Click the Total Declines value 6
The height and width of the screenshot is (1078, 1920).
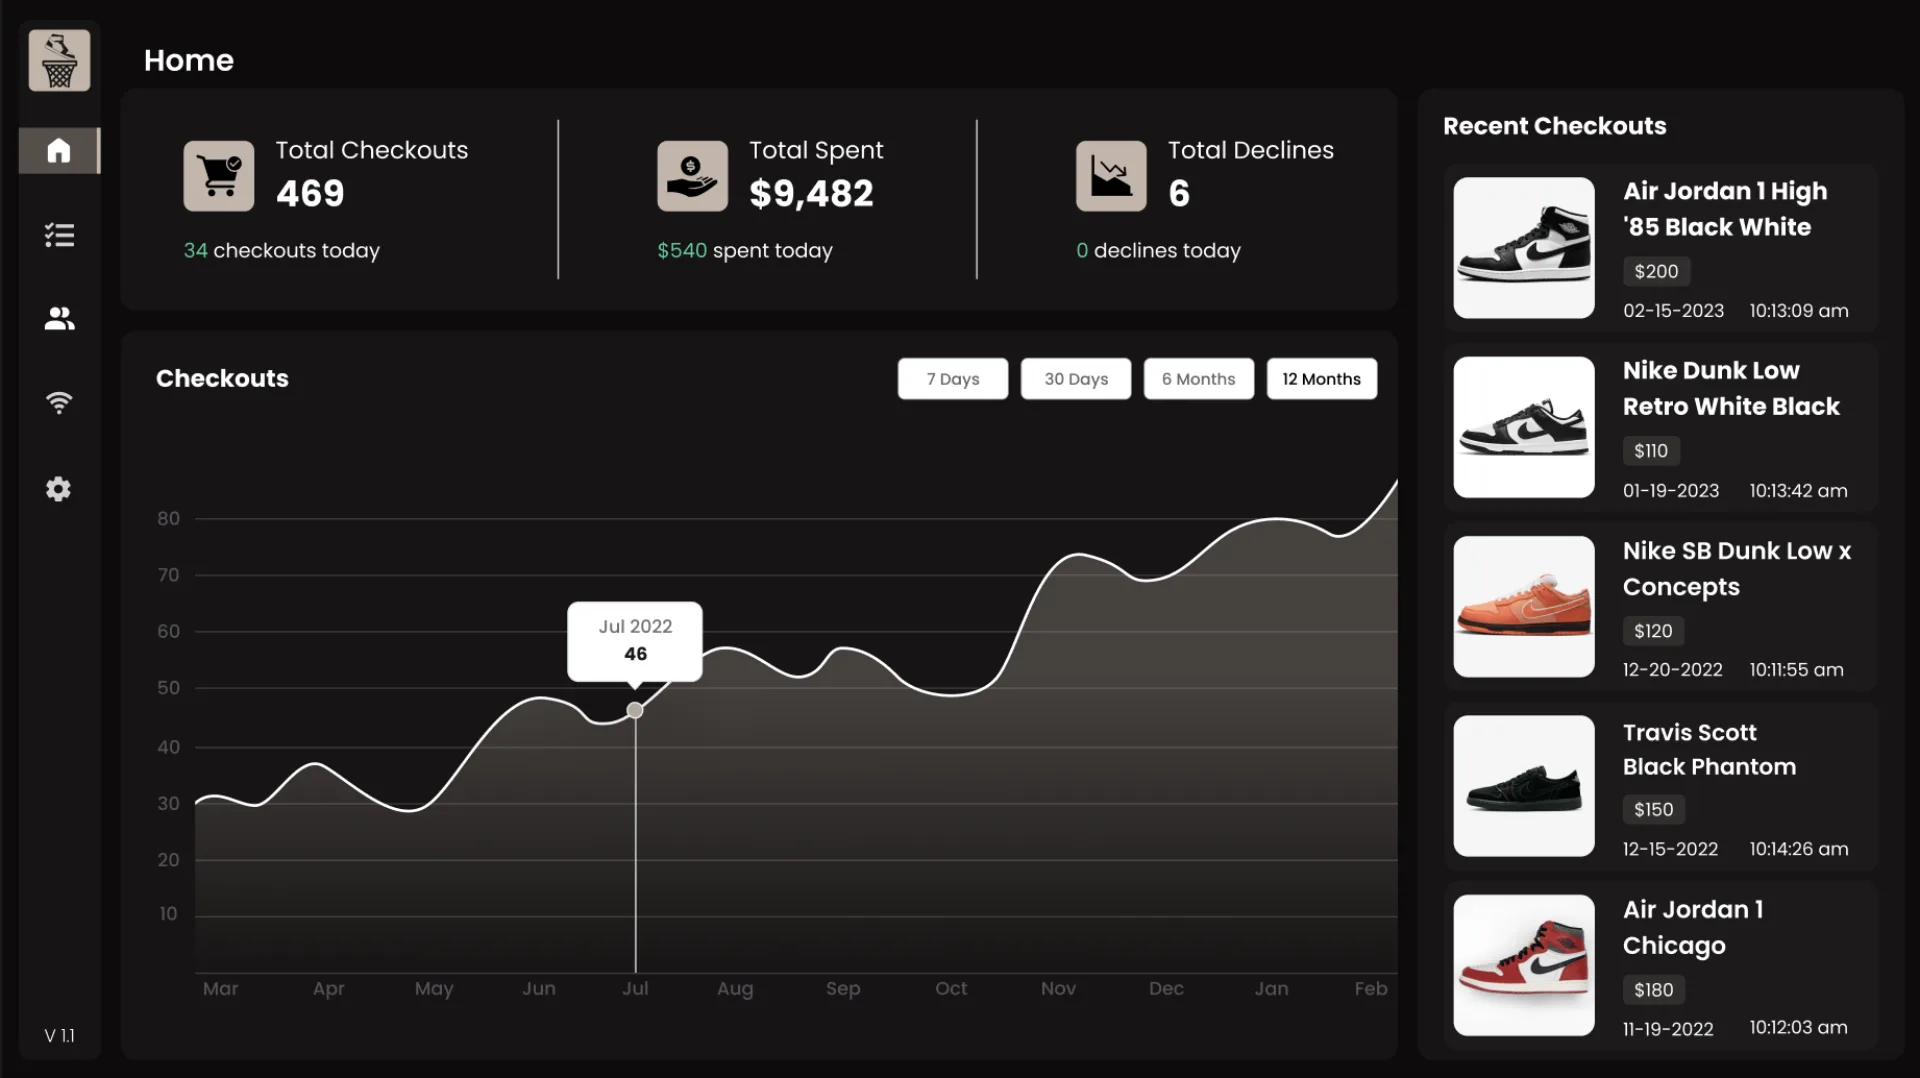[1179, 193]
